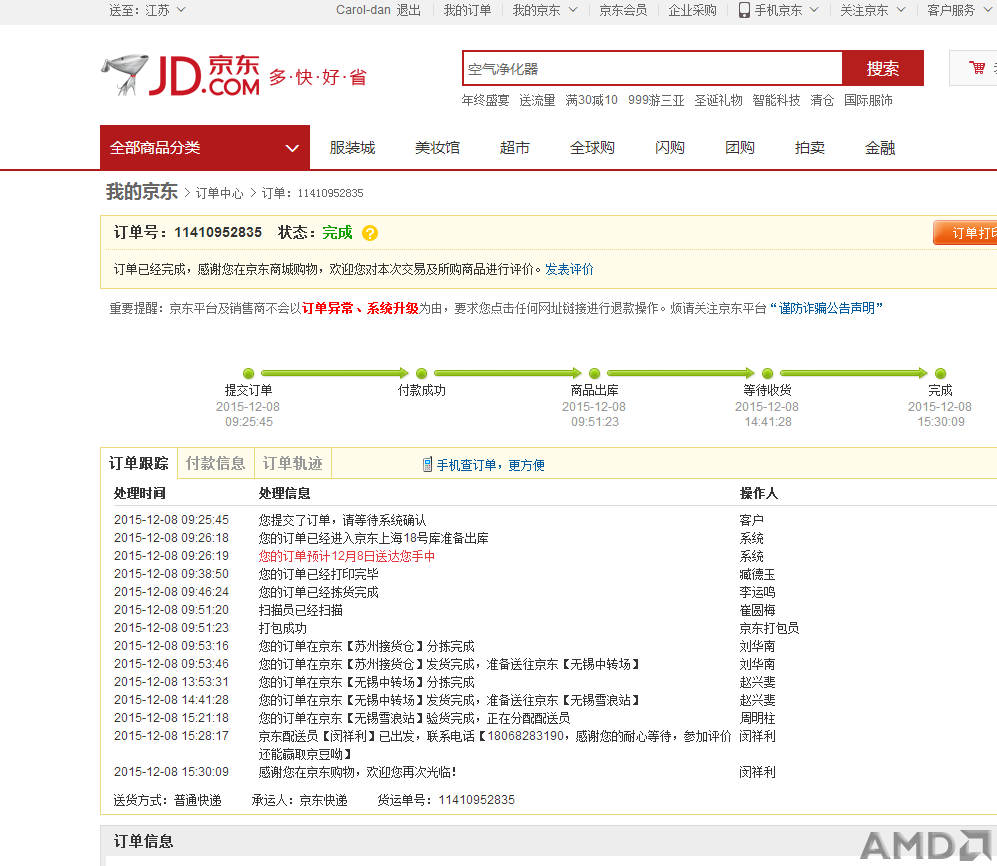
Task: Click the 国际服饰 hot search link
Action: (x=869, y=100)
